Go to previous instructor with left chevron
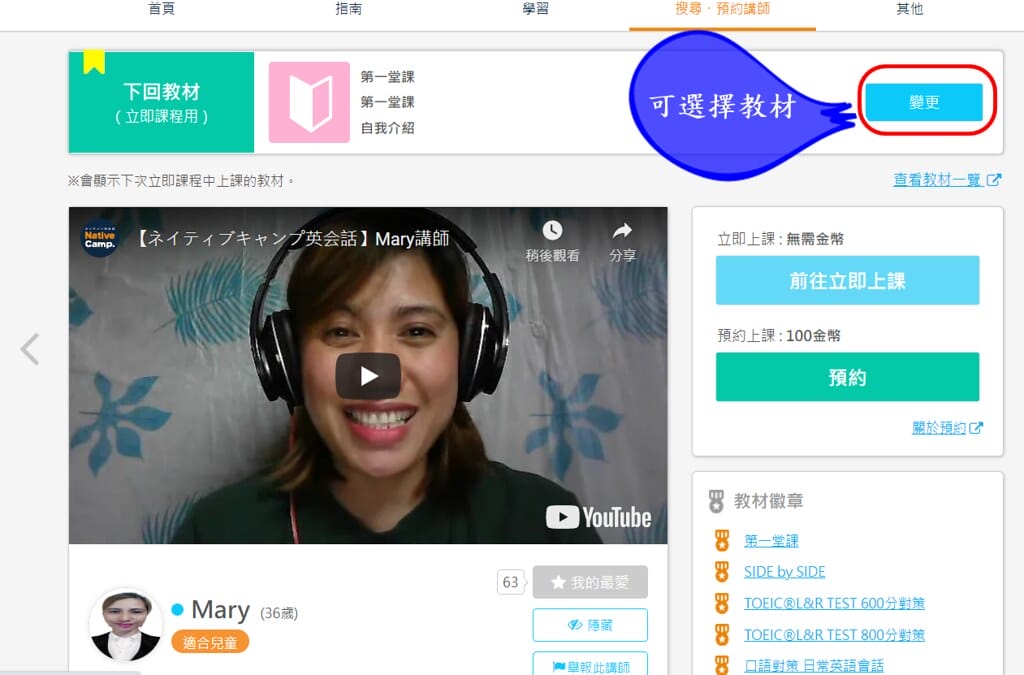 30,349
